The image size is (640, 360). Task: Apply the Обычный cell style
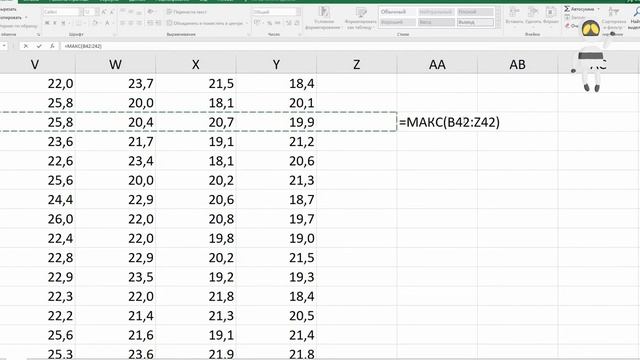pos(397,12)
